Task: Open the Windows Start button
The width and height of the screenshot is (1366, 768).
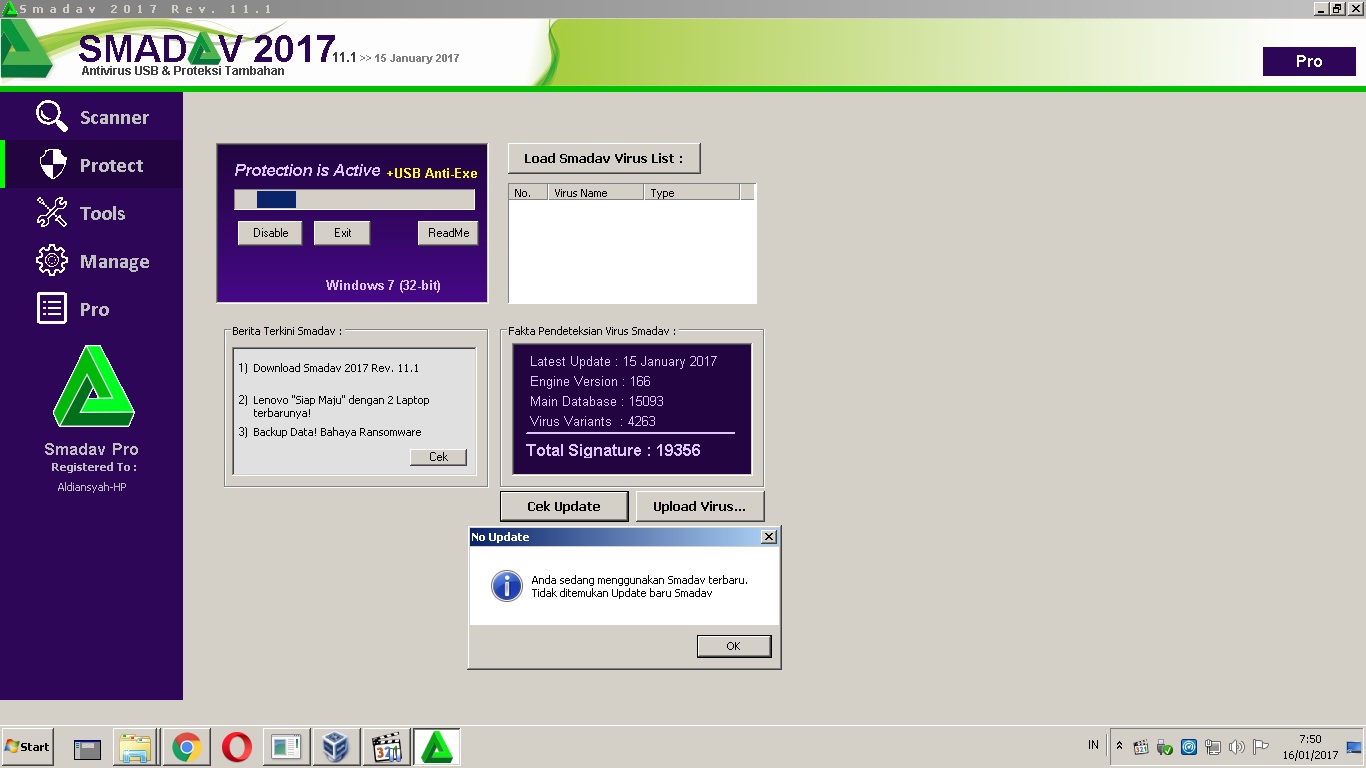Action: coord(27,747)
